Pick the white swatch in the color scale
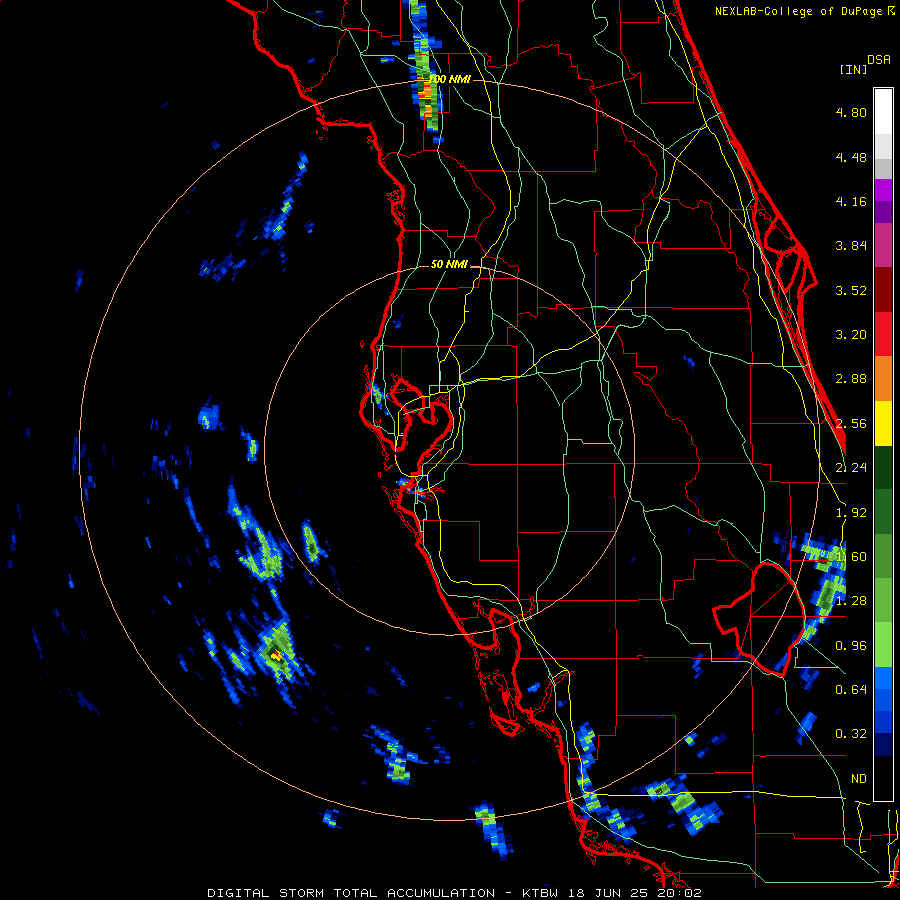The height and width of the screenshot is (900, 900). (883, 112)
